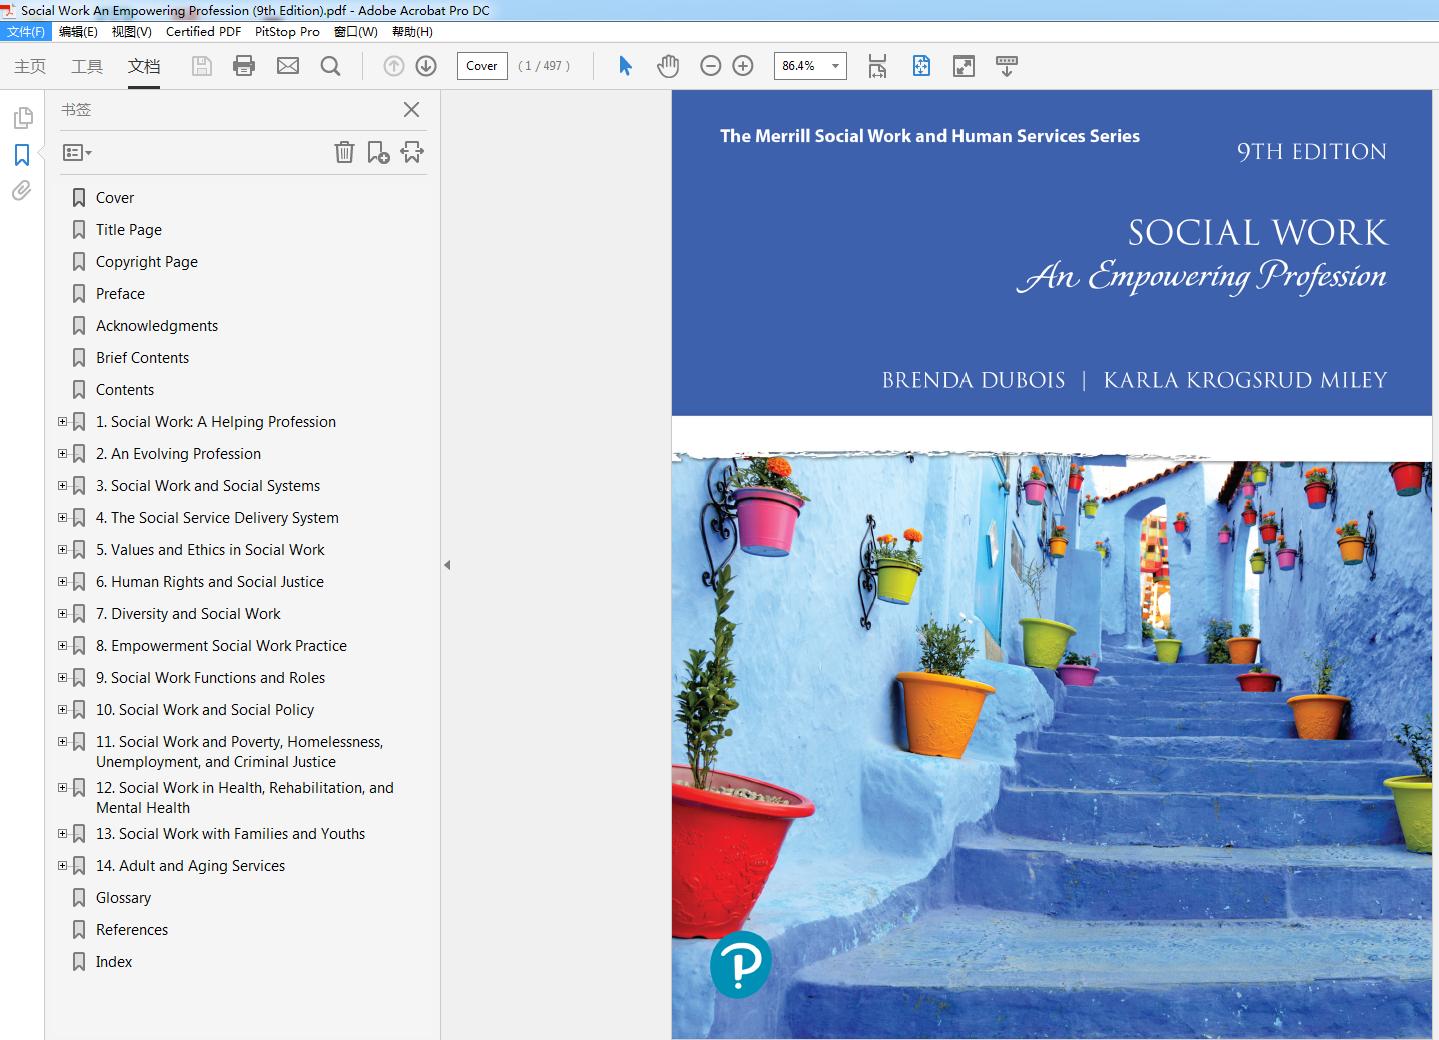The height and width of the screenshot is (1040, 1439).
Task: Open the PitStop Pro menu
Action: coord(287,32)
